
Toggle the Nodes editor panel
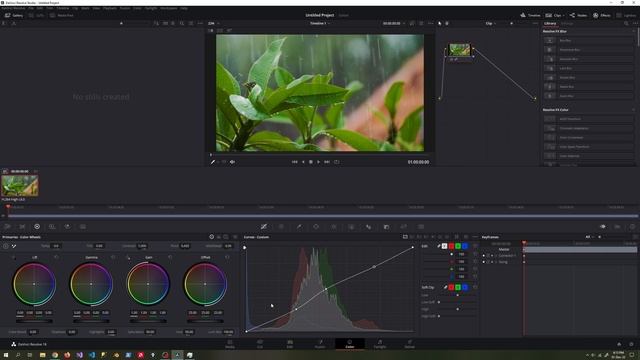coord(578,15)
